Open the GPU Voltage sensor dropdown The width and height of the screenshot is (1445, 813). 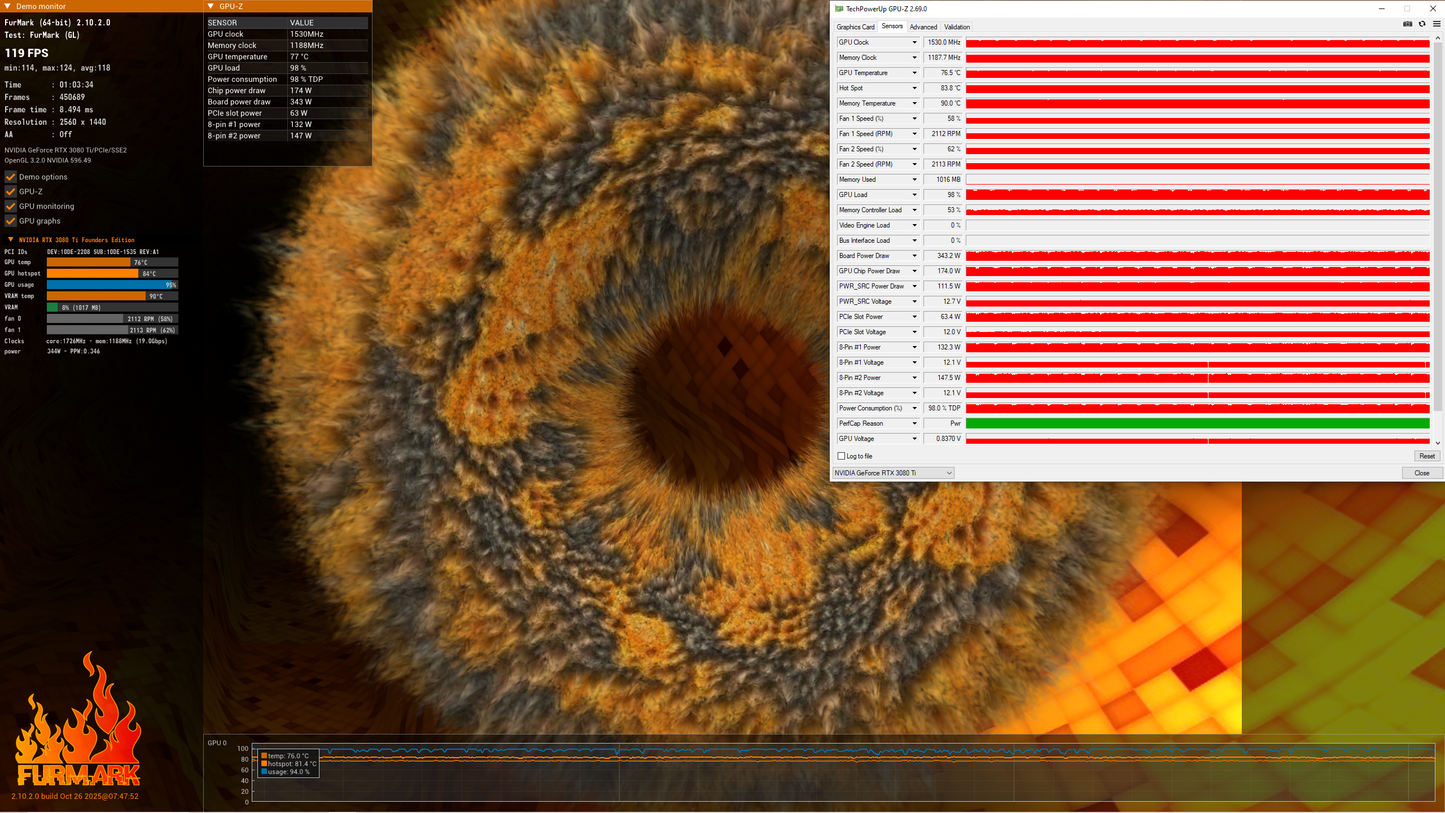(914, 439)
